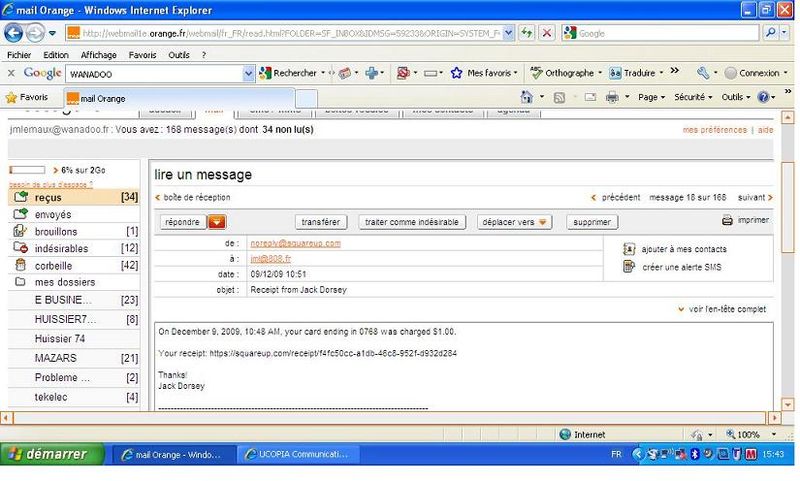This screenshot has height=481, width=800.
Task: Click the magnifier search icon next to Google box
Action: pos(770,33)
